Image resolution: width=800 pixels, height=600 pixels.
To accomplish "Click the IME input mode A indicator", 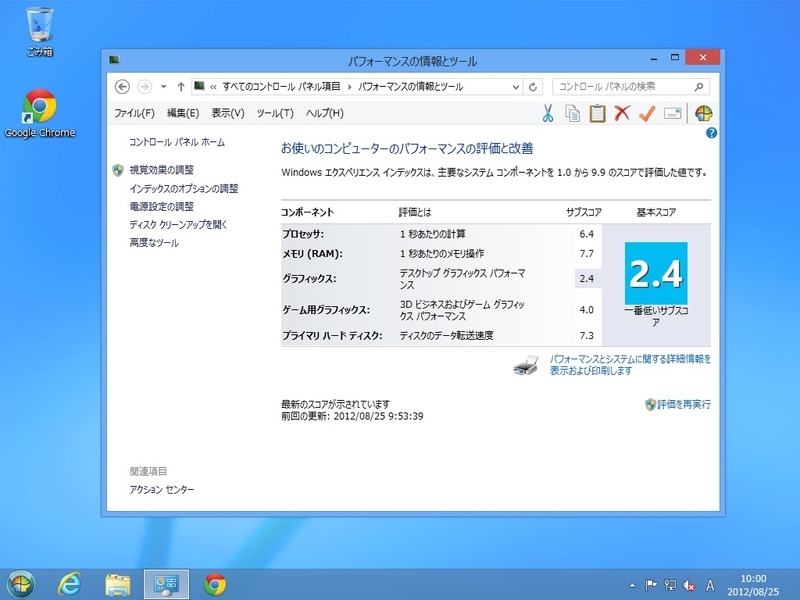I will (x=710, y=585).
